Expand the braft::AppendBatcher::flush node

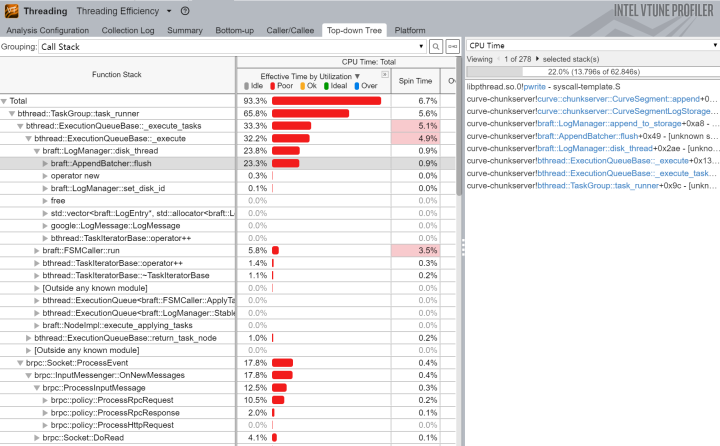pos(45,164)
